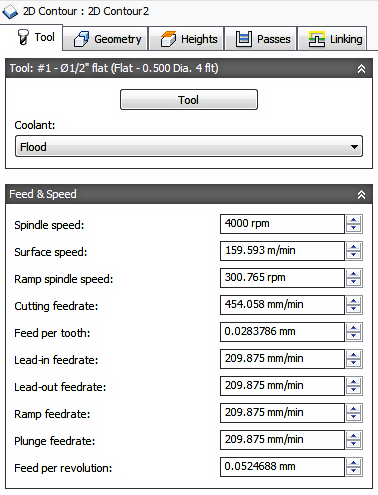
Task: Switch to the Heights tab
Action: tap(186, 39)
